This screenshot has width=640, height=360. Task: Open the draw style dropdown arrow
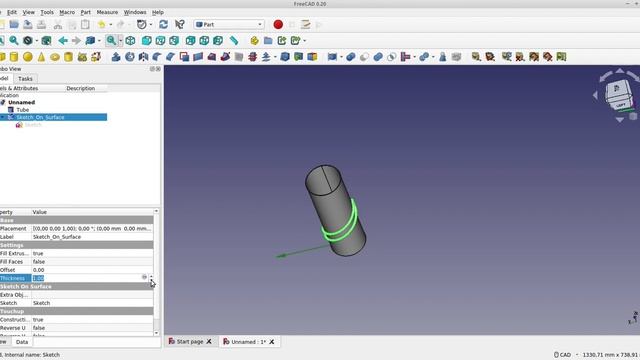click(x=37, y=40)
